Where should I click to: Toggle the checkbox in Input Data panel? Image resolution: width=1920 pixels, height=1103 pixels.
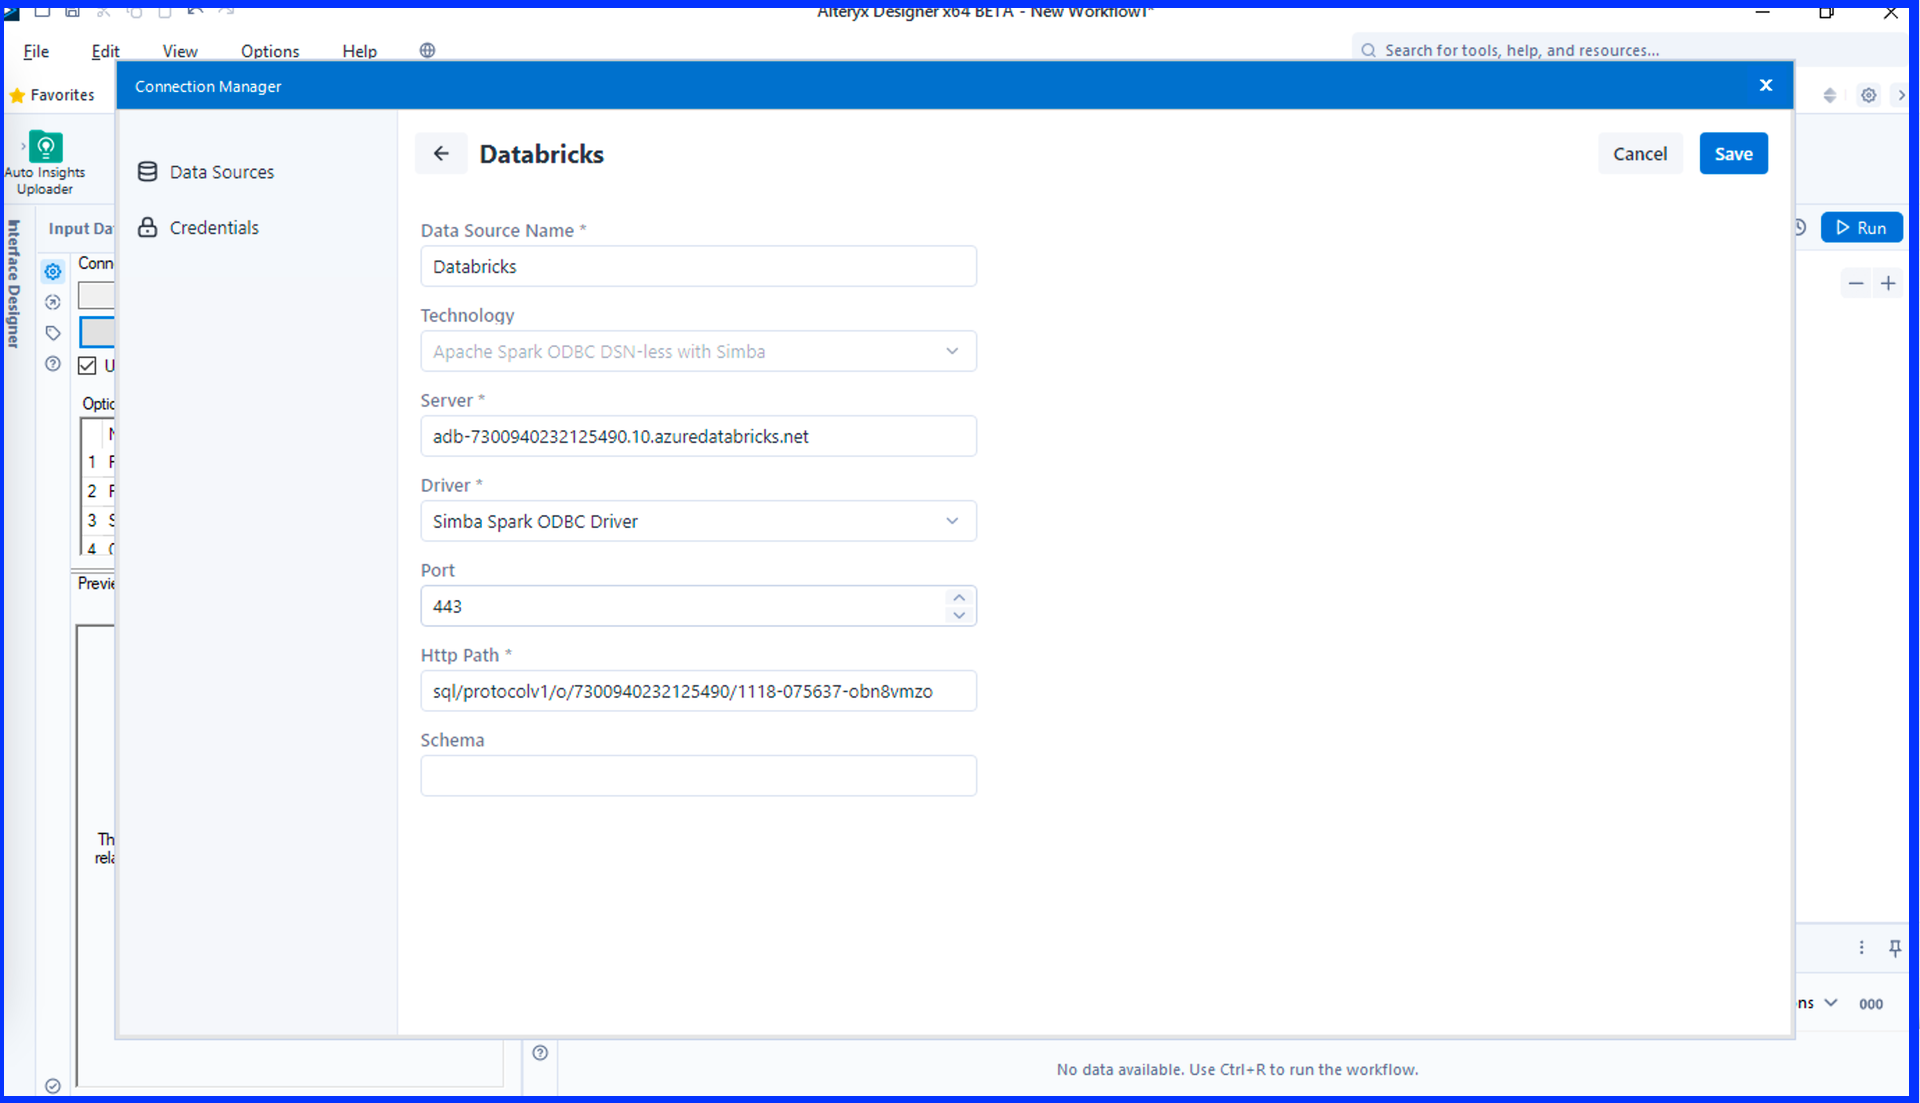click(88, 365)
